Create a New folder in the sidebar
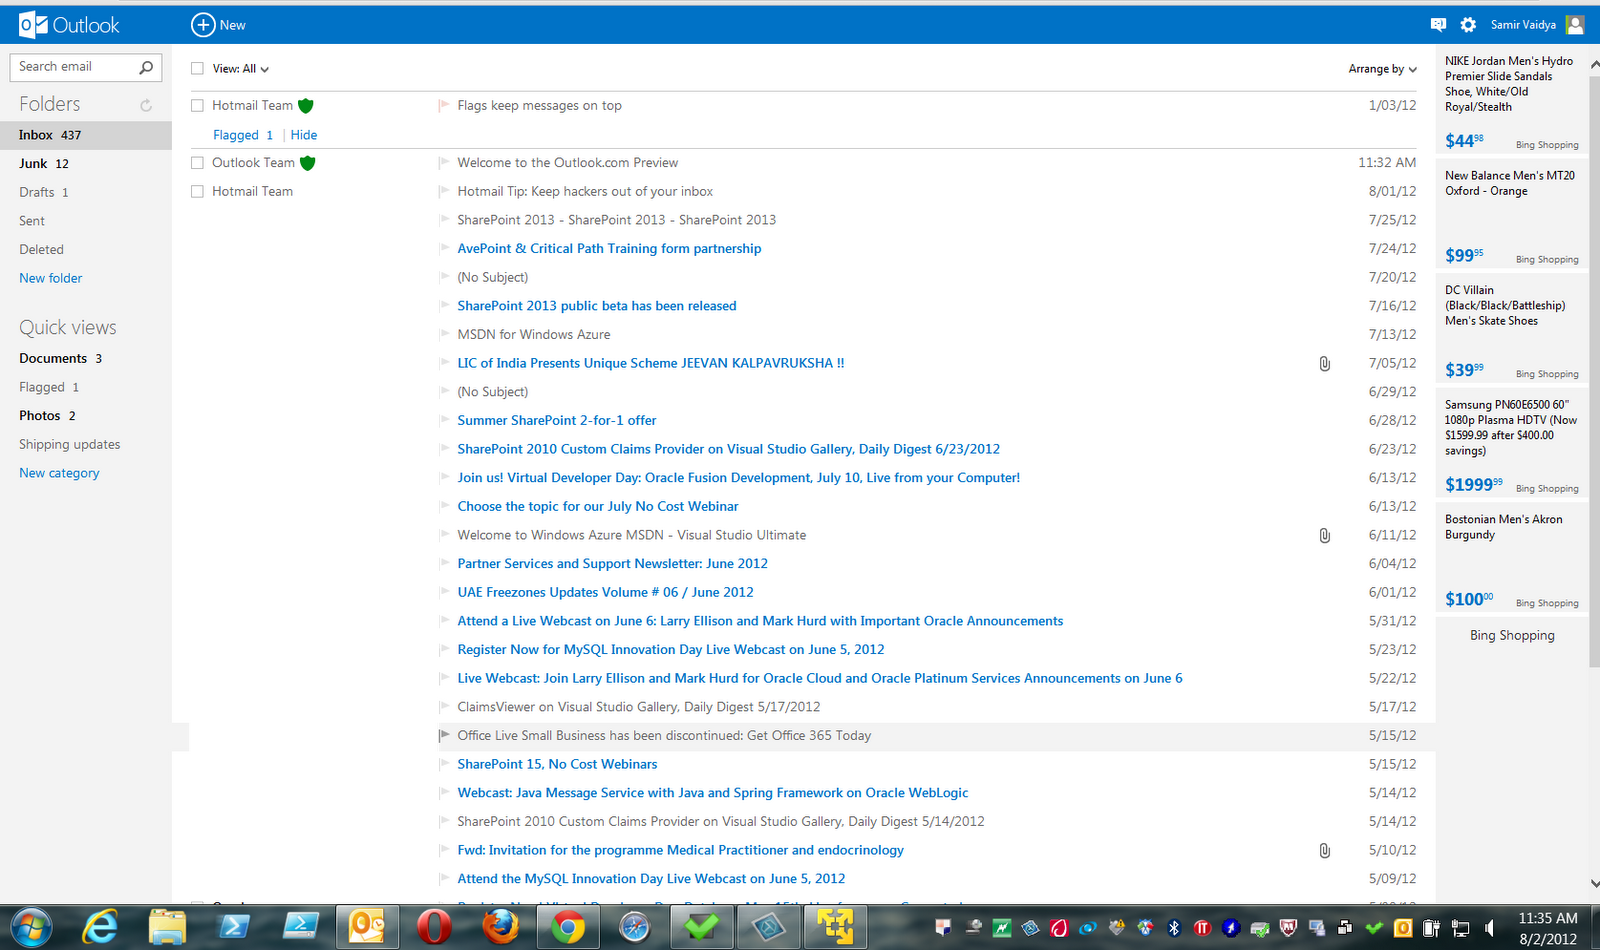The width and height of the screenshot is (1600, 950). (50, 277)
